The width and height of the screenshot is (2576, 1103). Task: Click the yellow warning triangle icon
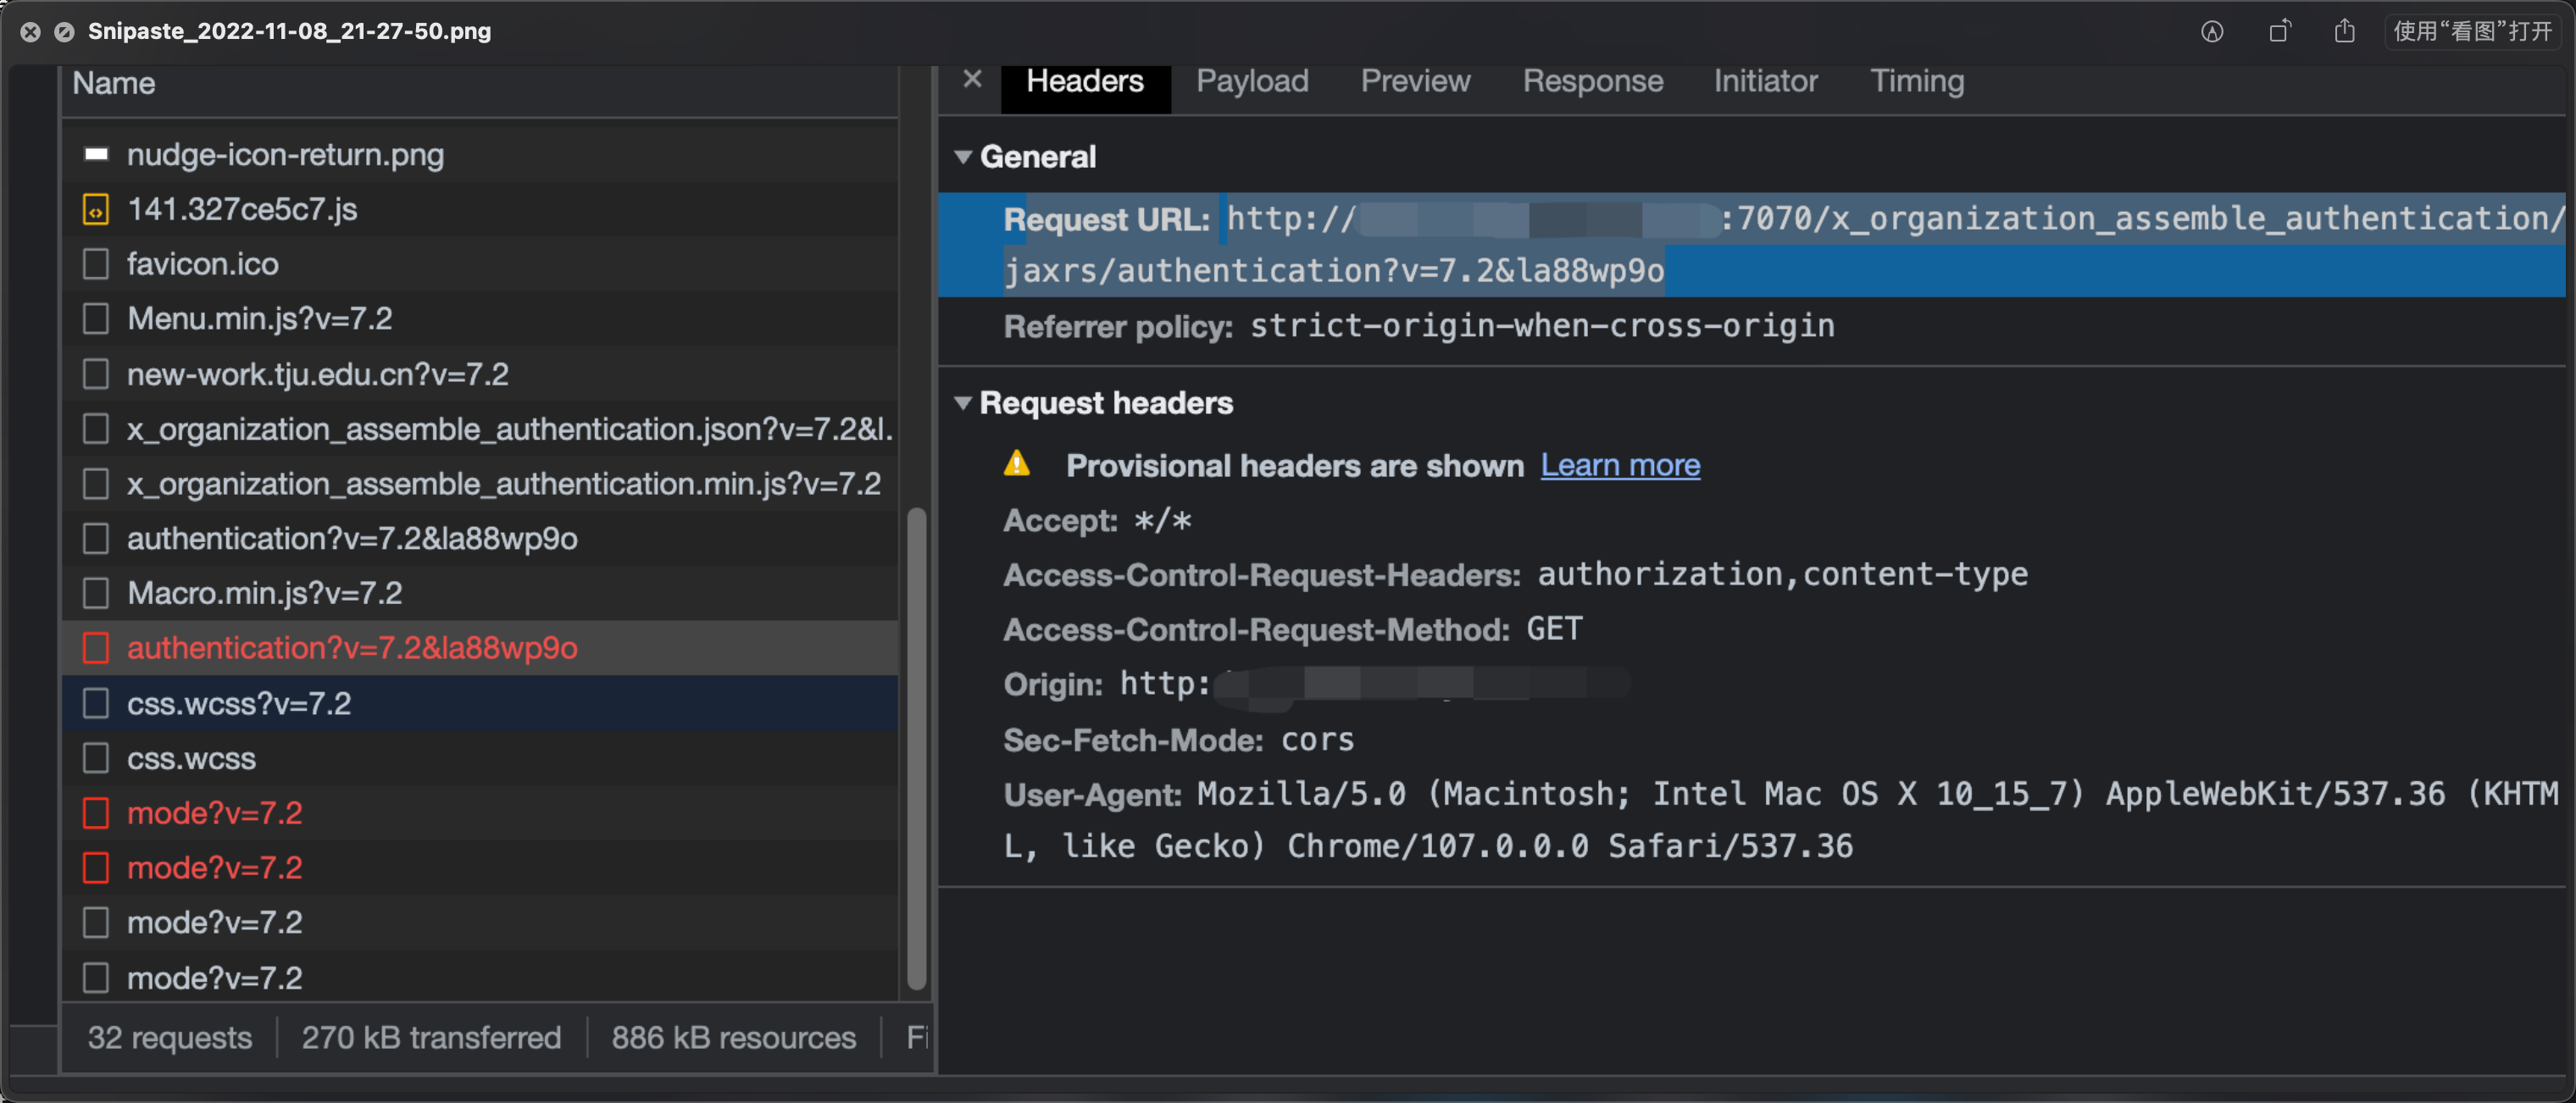pos(1017,464)
